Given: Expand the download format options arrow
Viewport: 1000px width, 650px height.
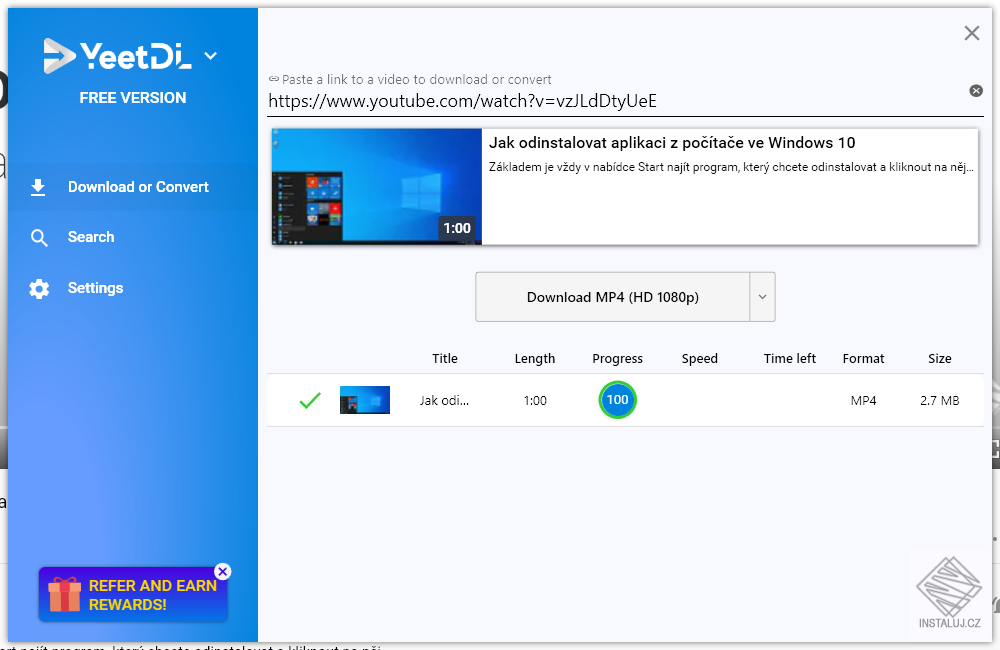Looking at the screenshot, I should [x=762, y=297].
